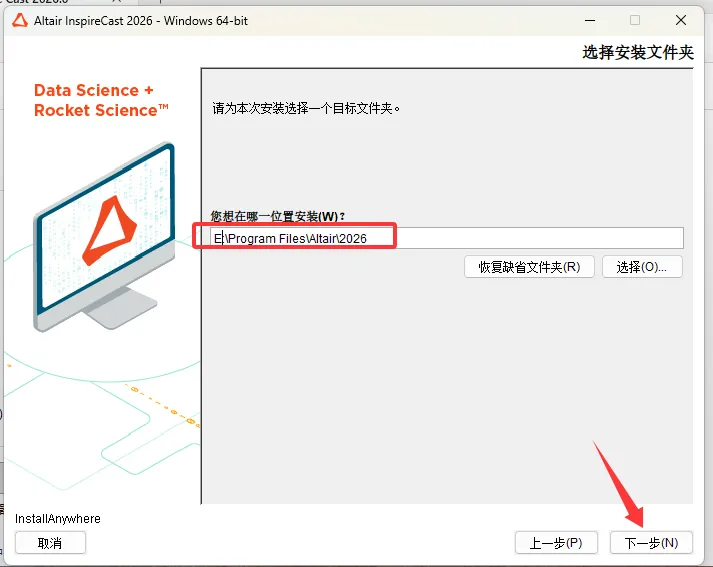Click the install path input field
Image resolution: width=713 pixels, height=567 pixels.
pyautogui.click(x=447, y=238)
